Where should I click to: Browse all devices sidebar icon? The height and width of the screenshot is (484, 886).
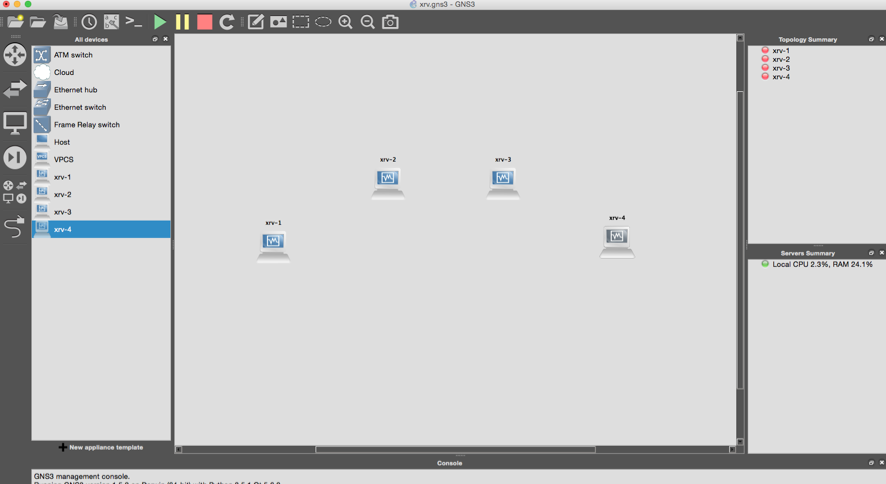(x=15, y=192)
